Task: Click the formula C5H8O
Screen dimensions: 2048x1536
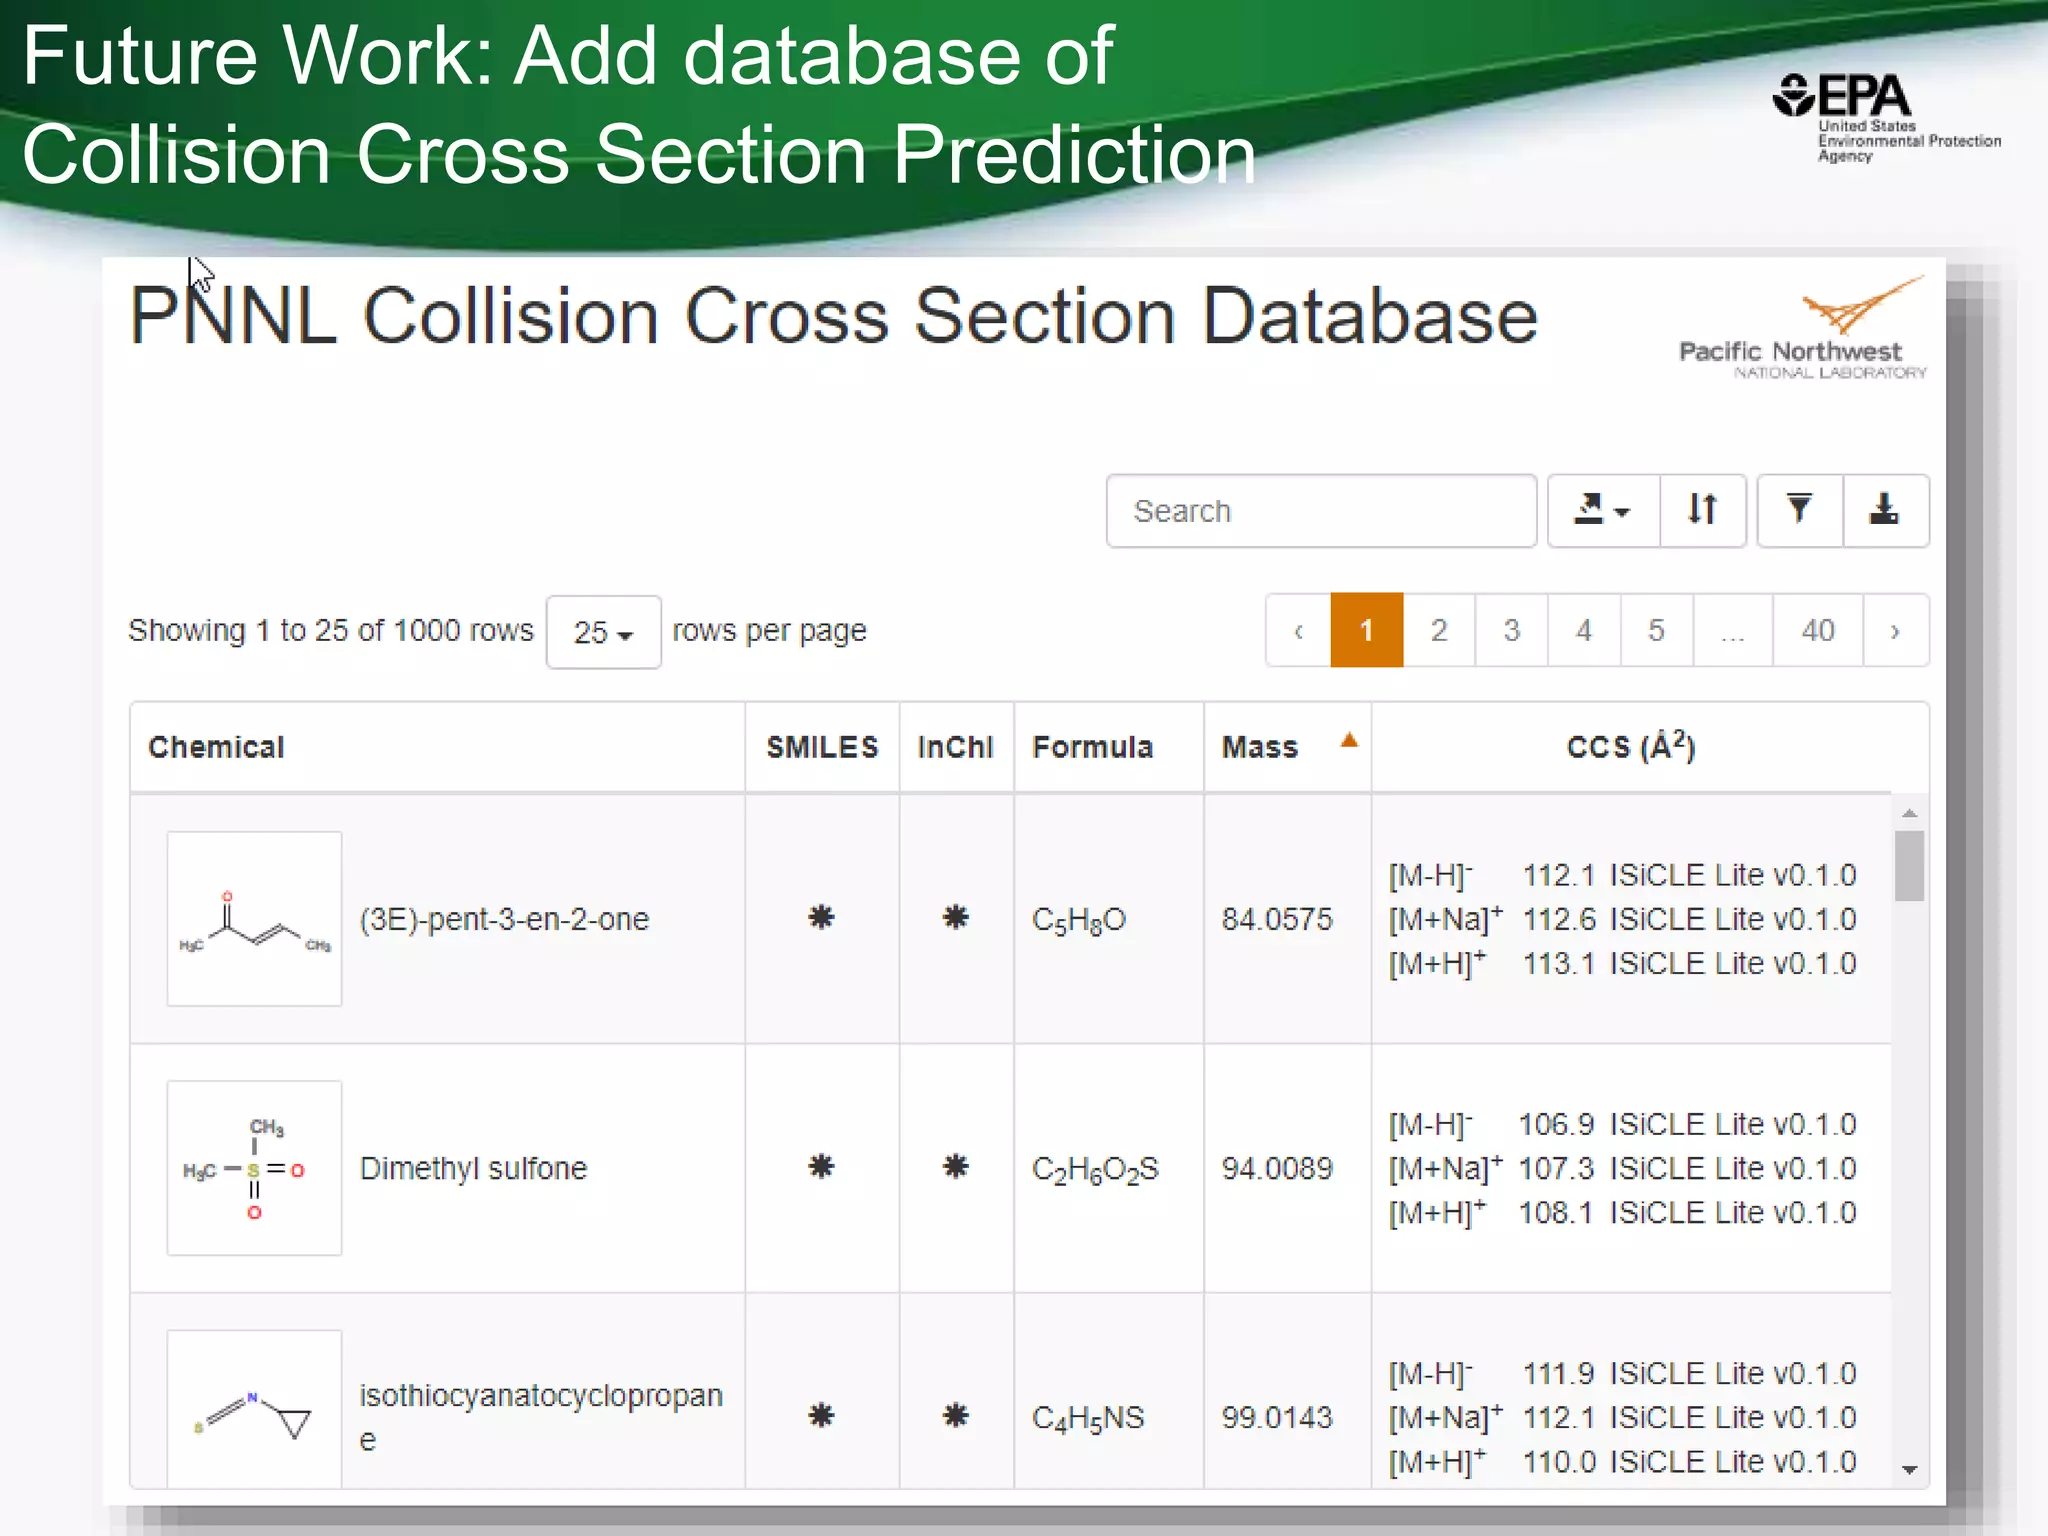Action: click(1079, 920)
